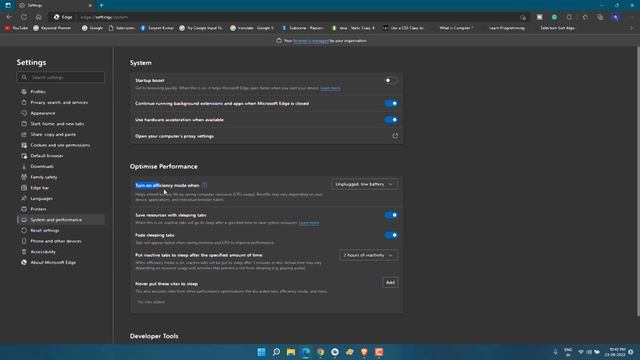Open Windows Search from taskbar

(276, 352)
